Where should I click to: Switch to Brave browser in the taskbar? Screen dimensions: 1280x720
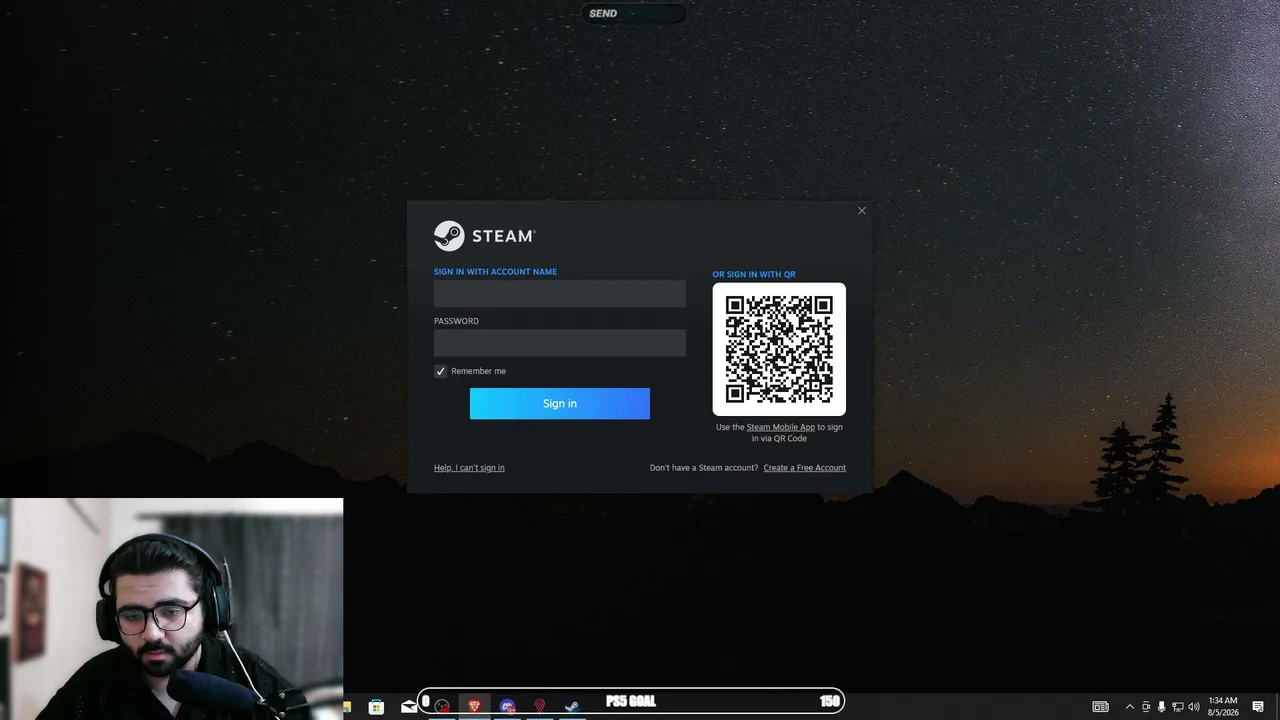(475, 707)
